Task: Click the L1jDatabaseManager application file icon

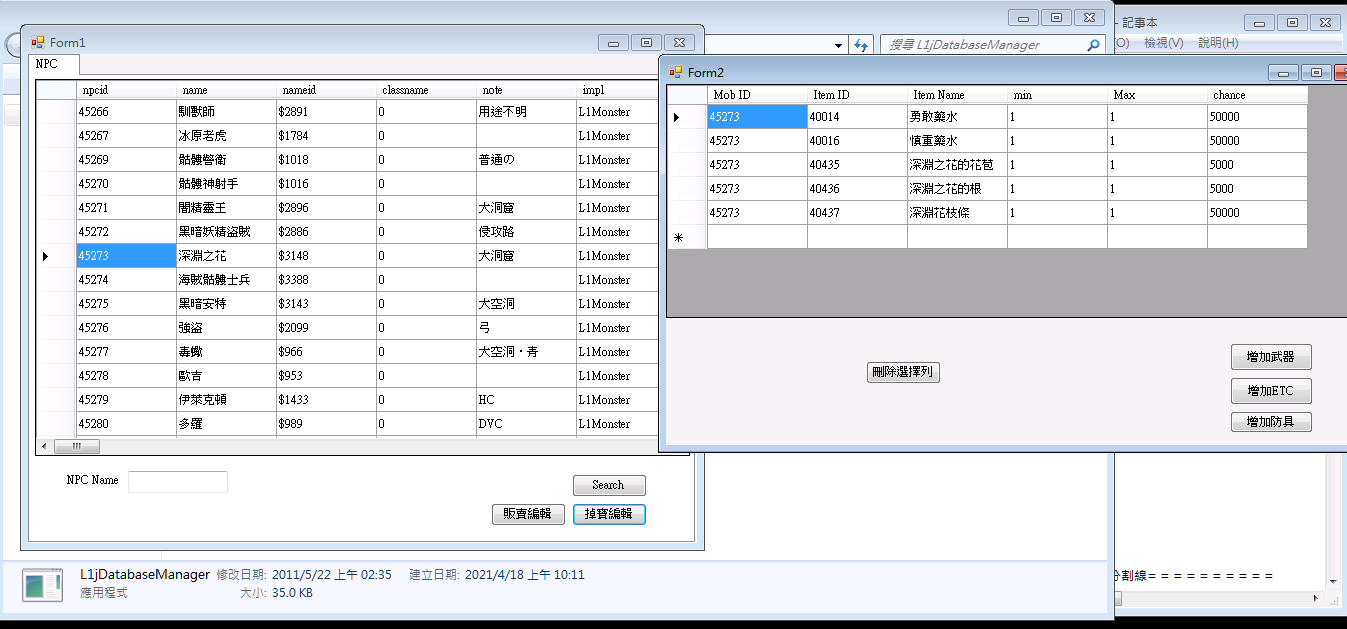Action: click(44, 585)
